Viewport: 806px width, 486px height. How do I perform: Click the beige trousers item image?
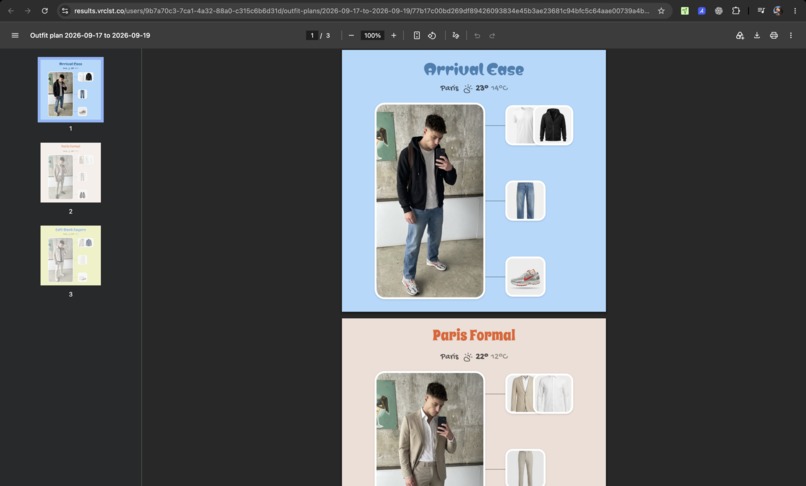point(525,468)
